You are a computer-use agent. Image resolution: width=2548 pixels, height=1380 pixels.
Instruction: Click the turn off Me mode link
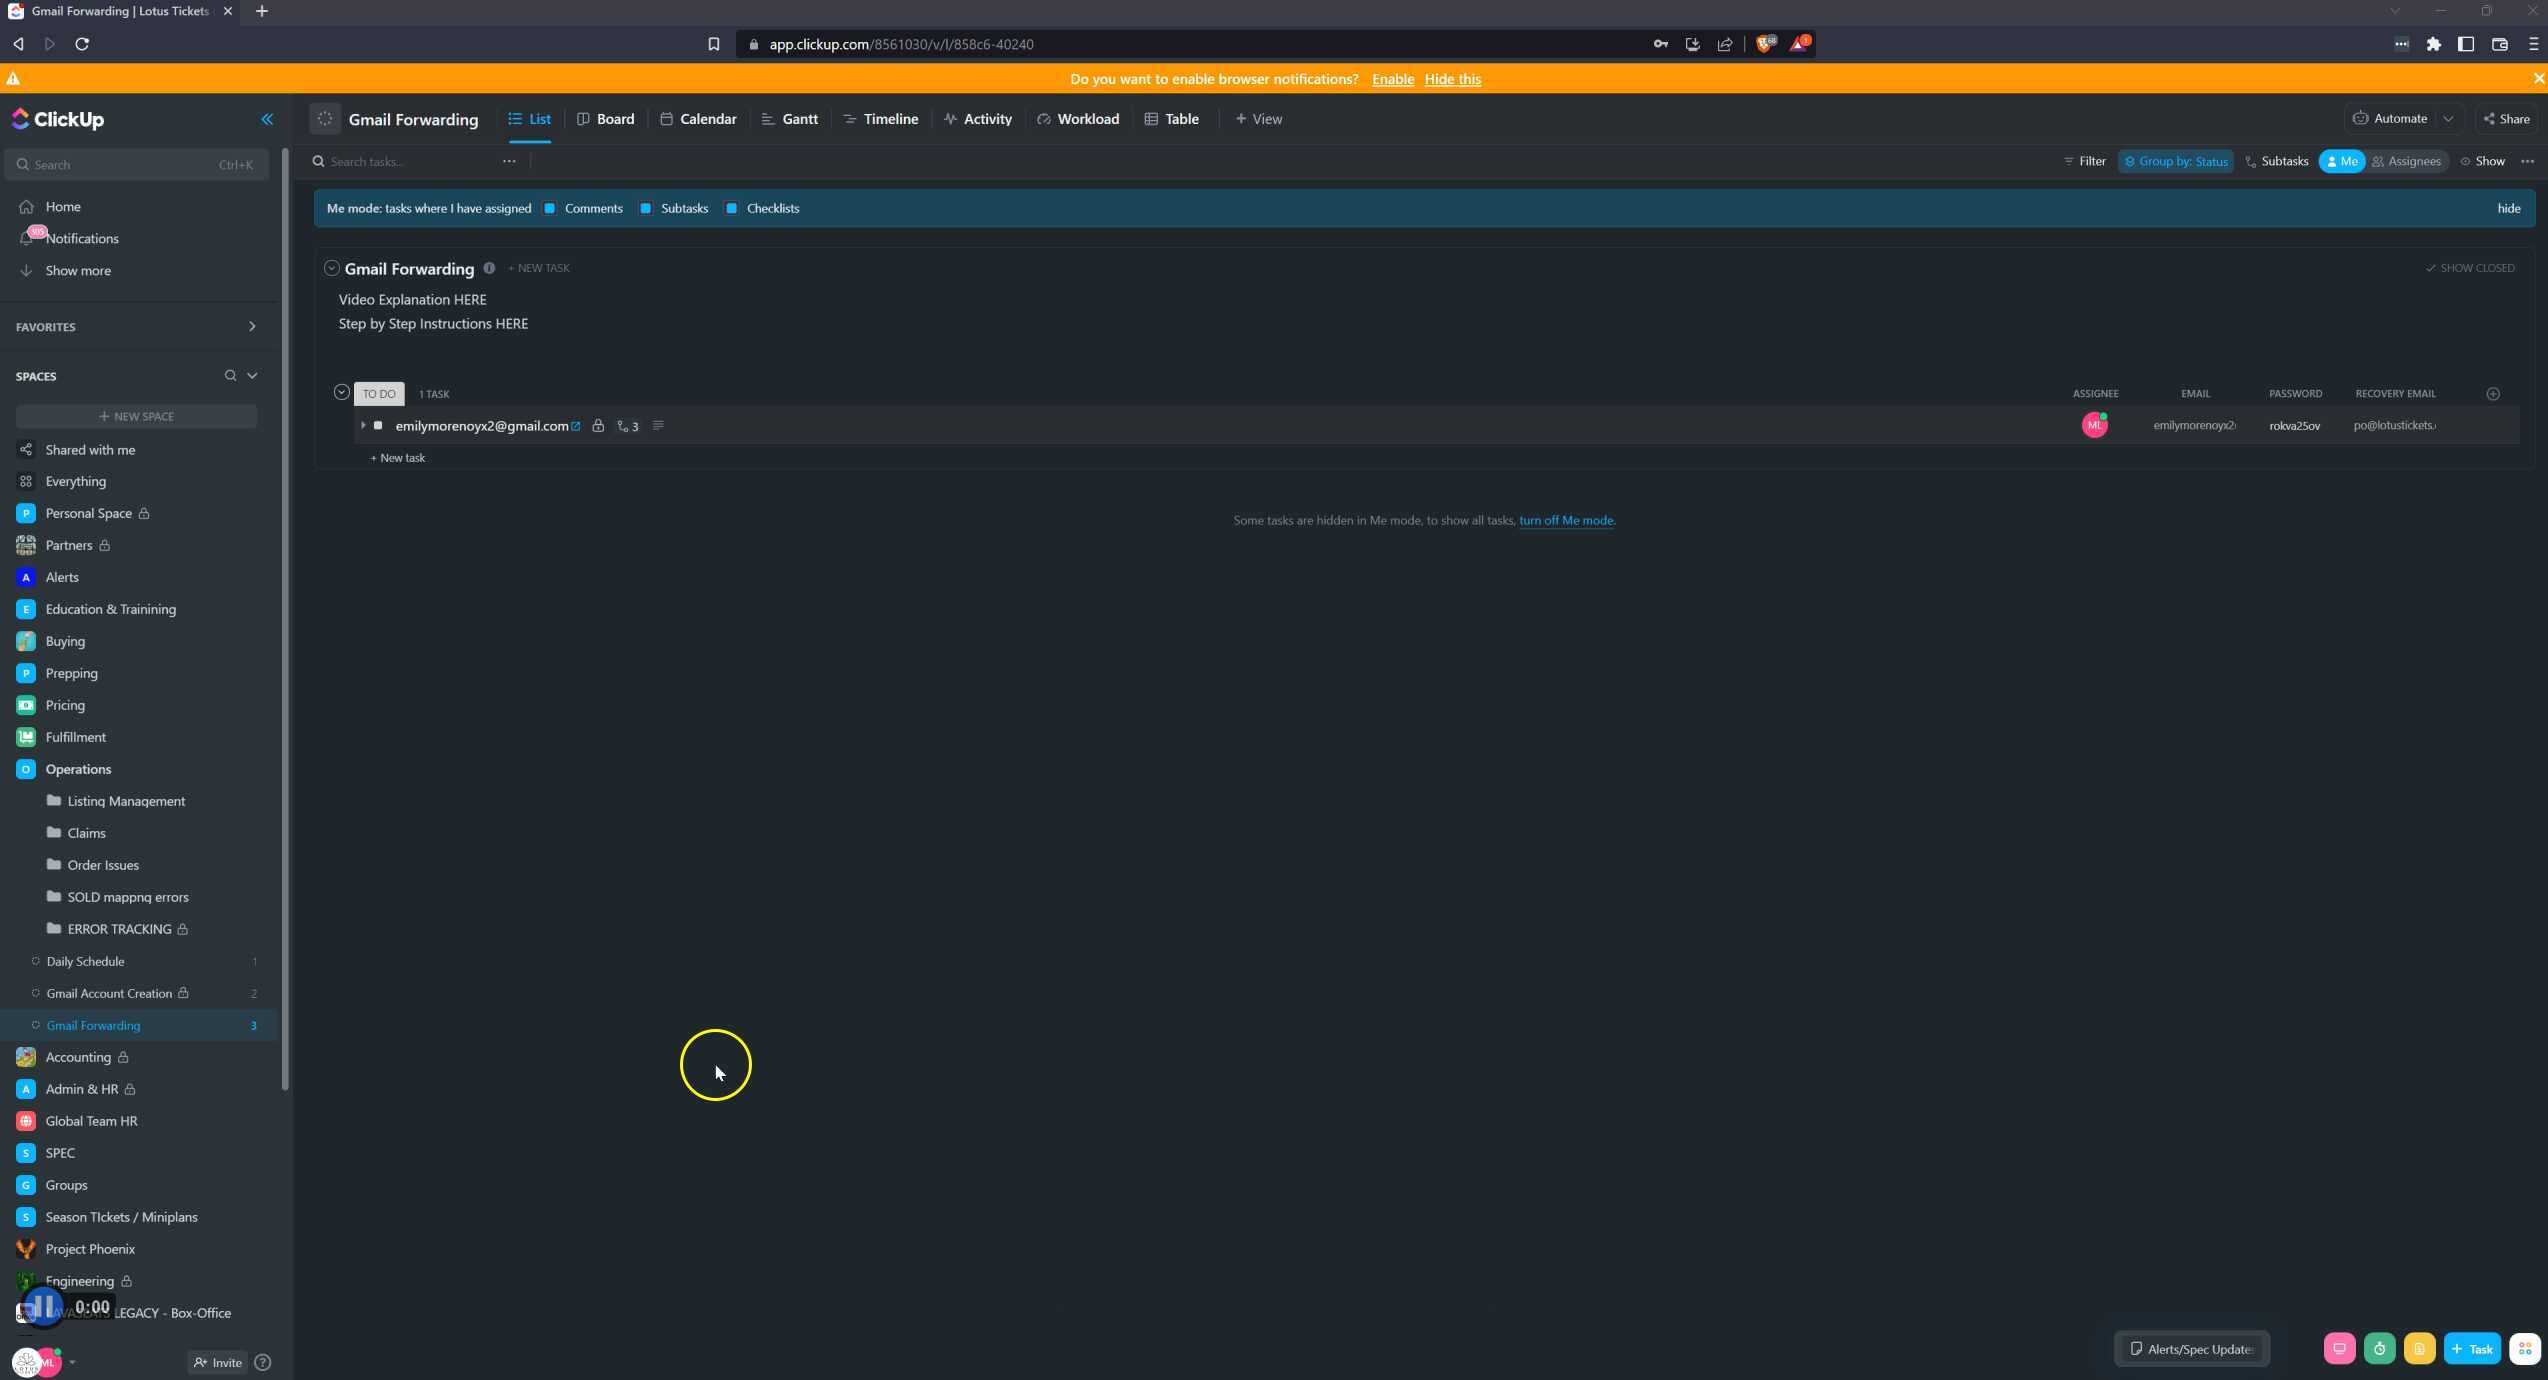coord(1565,521)
